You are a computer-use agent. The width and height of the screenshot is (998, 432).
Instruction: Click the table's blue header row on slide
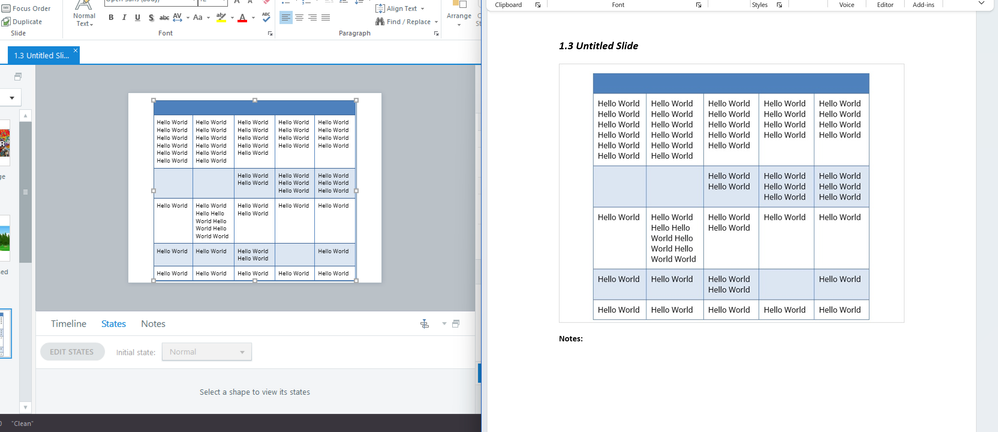click(254, 108)
